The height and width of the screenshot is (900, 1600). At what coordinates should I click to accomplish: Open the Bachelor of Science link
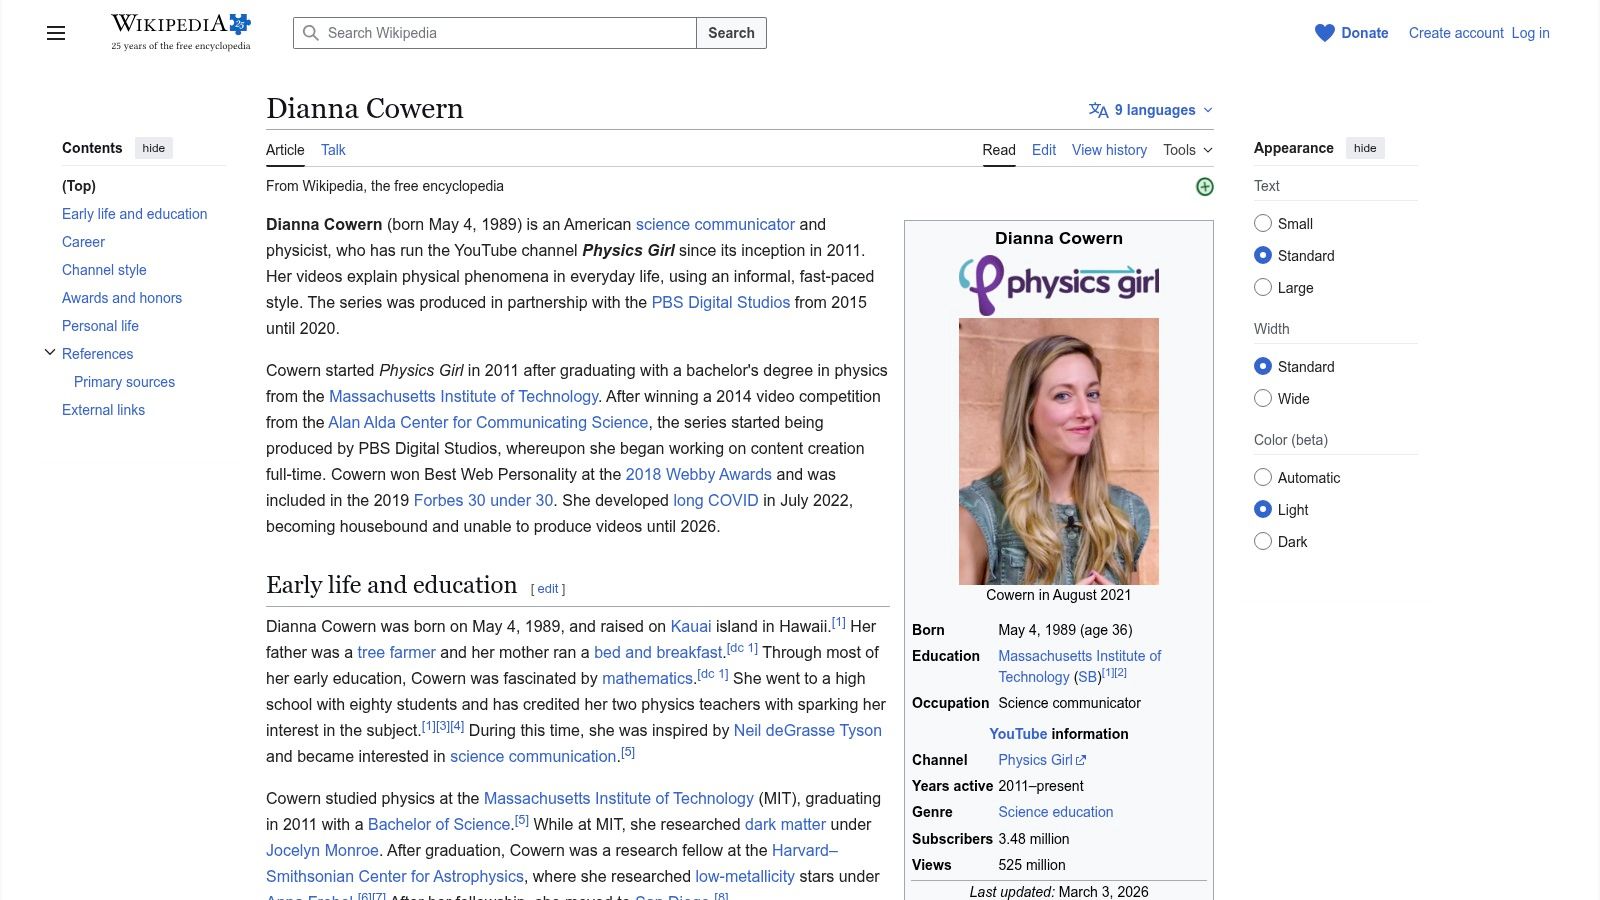pyautogui.click(x=439, y=824)
